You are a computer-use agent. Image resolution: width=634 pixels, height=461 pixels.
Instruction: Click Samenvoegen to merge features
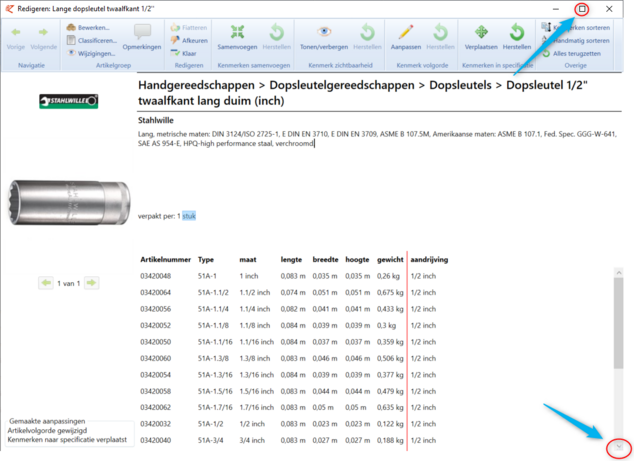[237, 37]
